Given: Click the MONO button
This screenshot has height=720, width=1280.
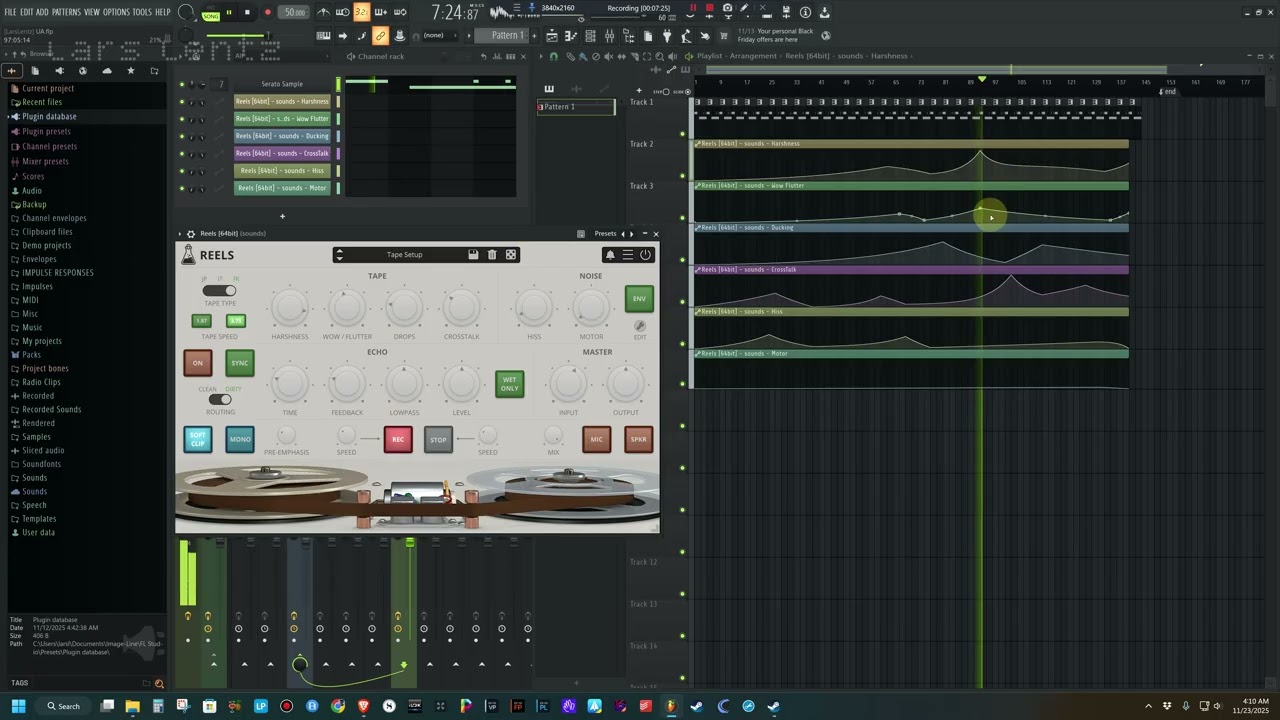Looking at the screenshot, I should point(240,439).
